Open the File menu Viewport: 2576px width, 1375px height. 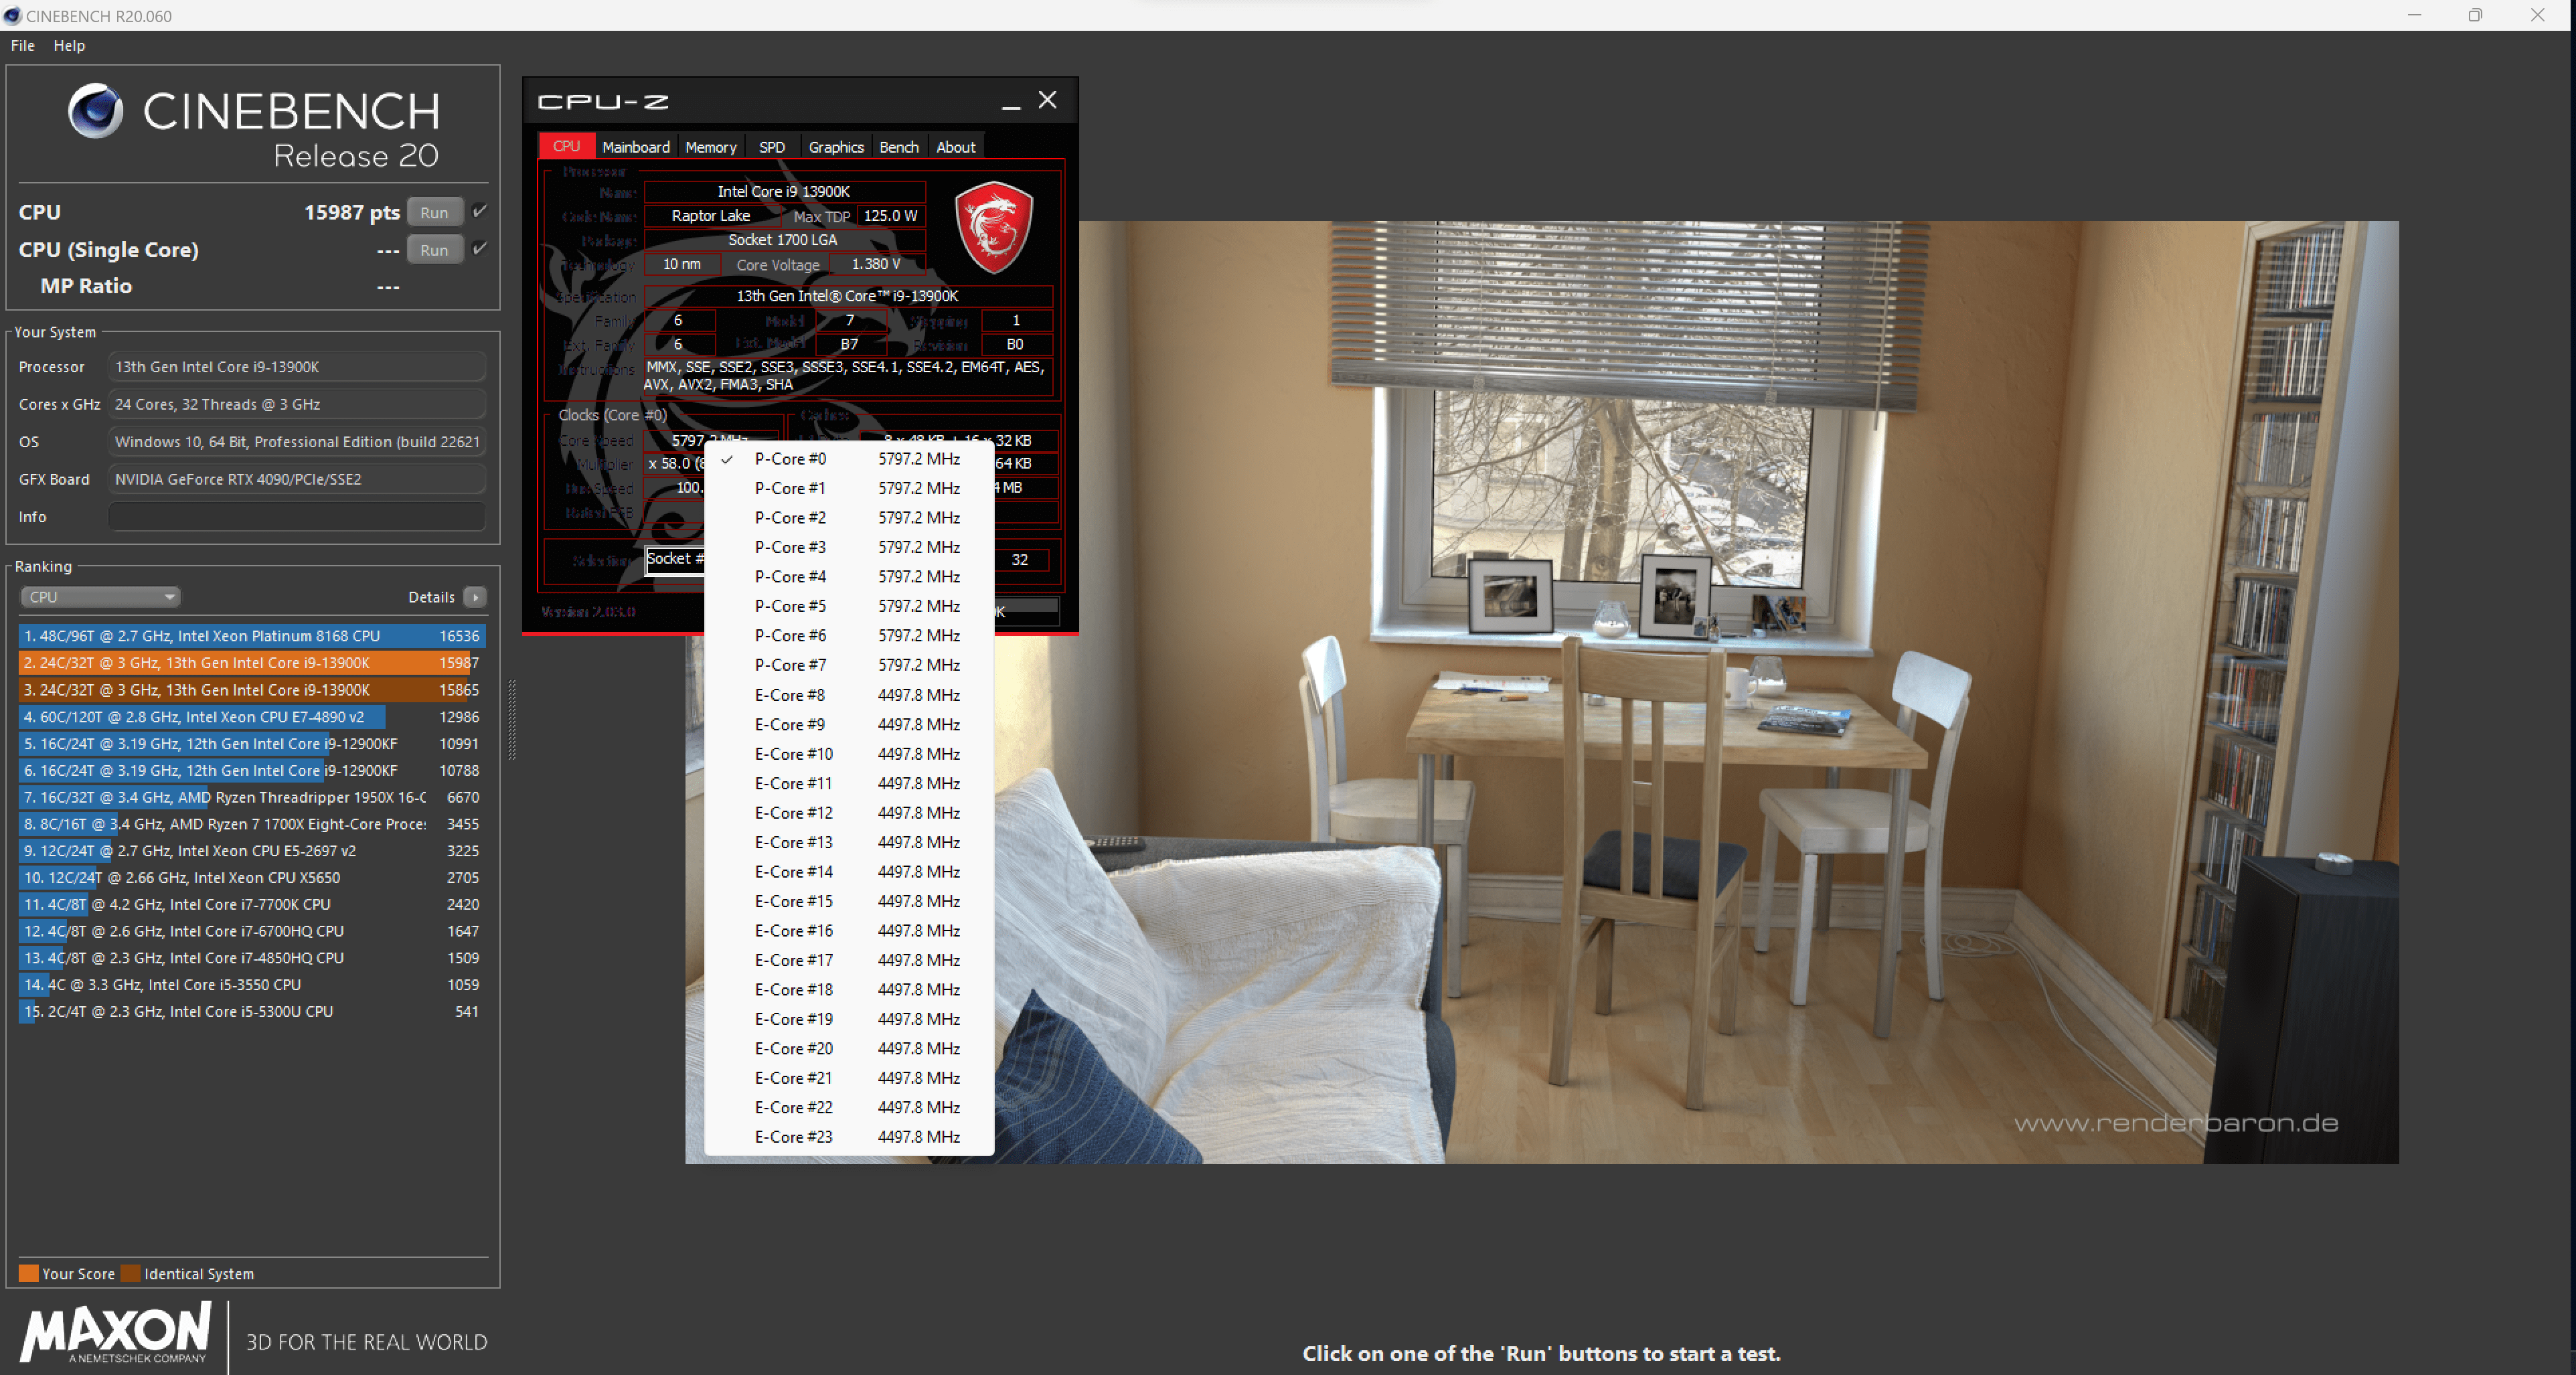click(x=22, y=46)
